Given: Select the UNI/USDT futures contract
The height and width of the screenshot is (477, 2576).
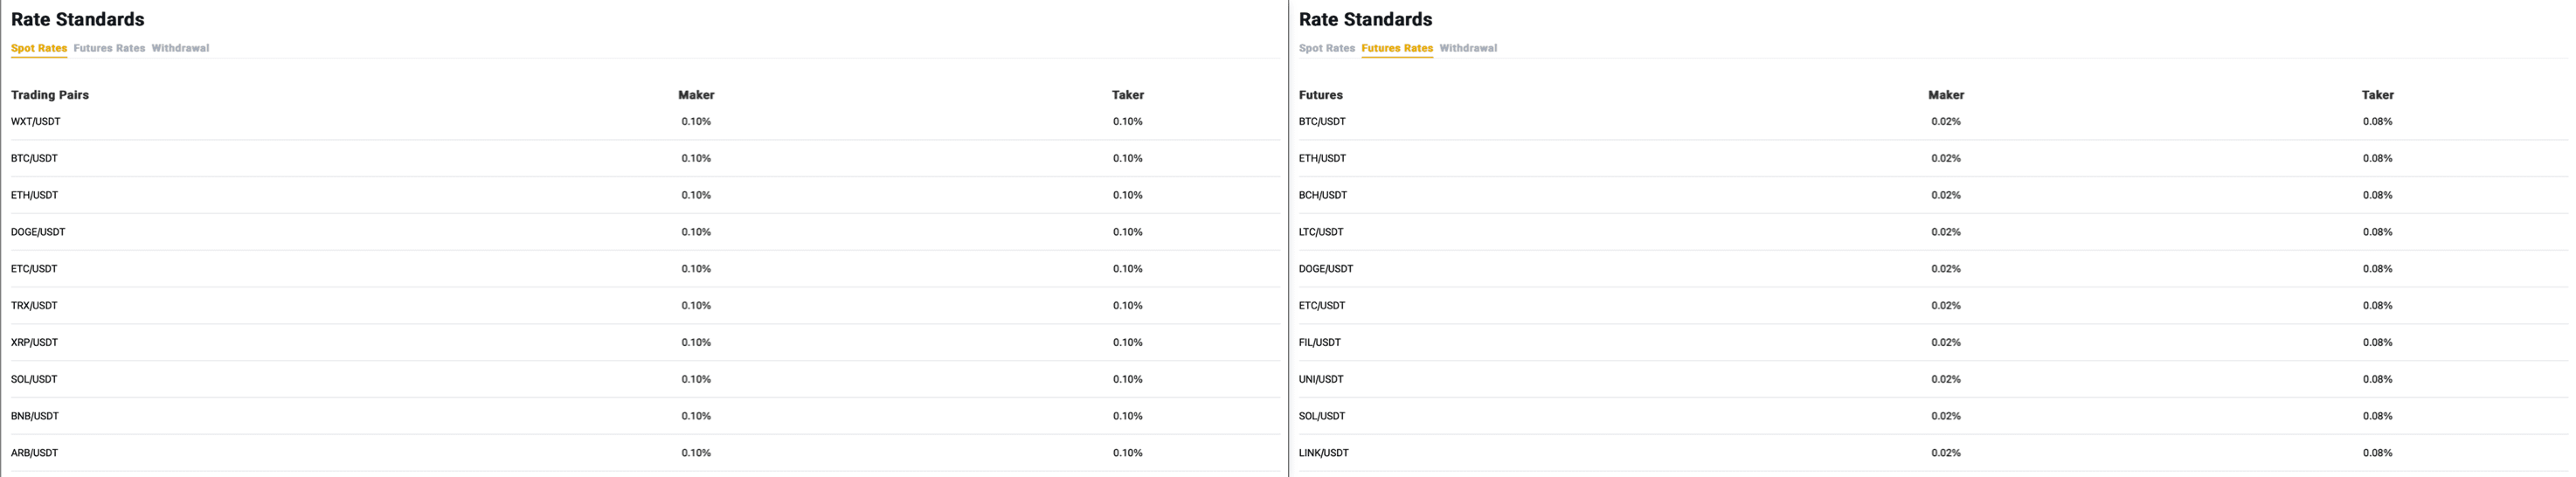Looking at the screenshot, I should click(x=1320, y=380).
